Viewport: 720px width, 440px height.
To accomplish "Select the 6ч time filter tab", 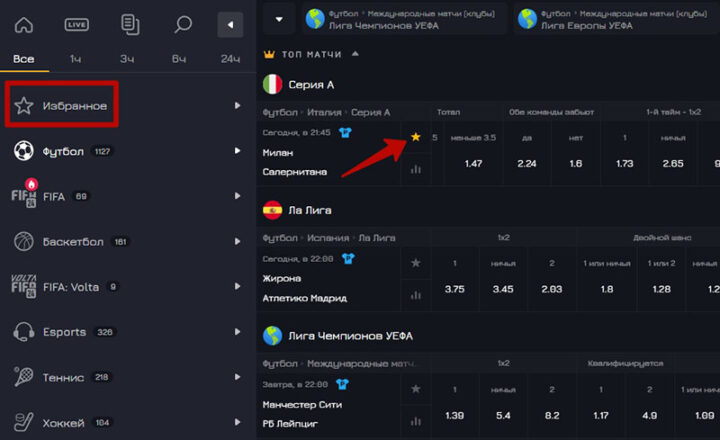I will pyautogui.click(x=179, y=59).
